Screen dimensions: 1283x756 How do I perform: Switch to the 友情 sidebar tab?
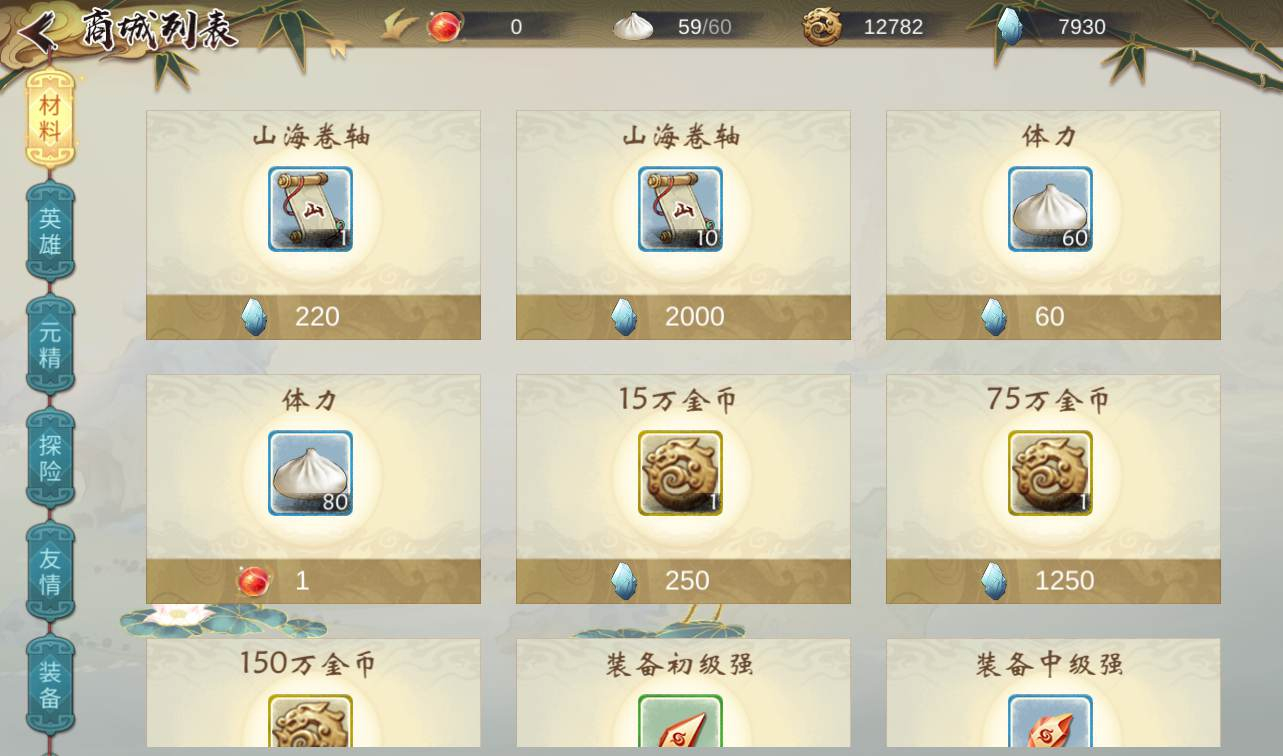(50, 571)
